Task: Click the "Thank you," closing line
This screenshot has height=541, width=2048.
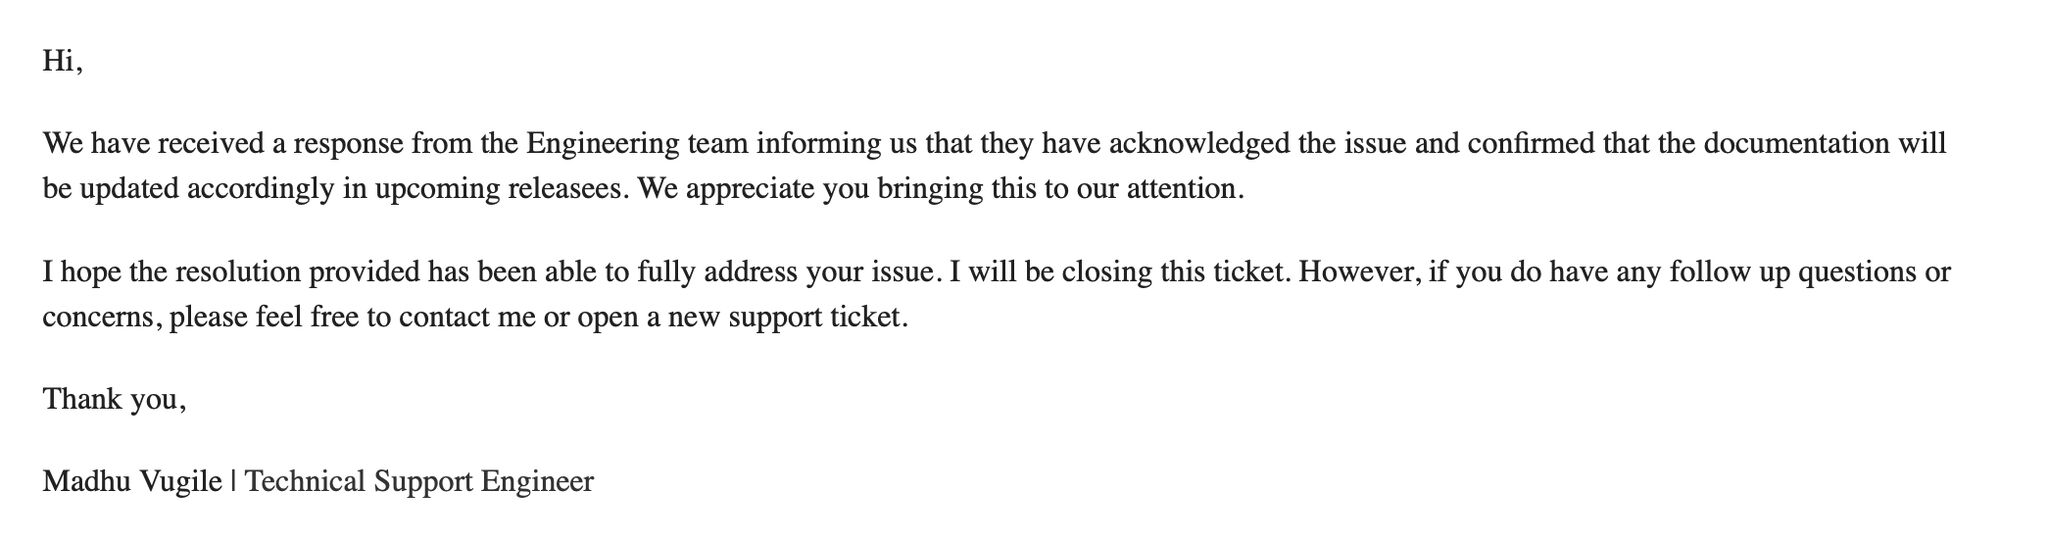Action: (x=114, y=399)
